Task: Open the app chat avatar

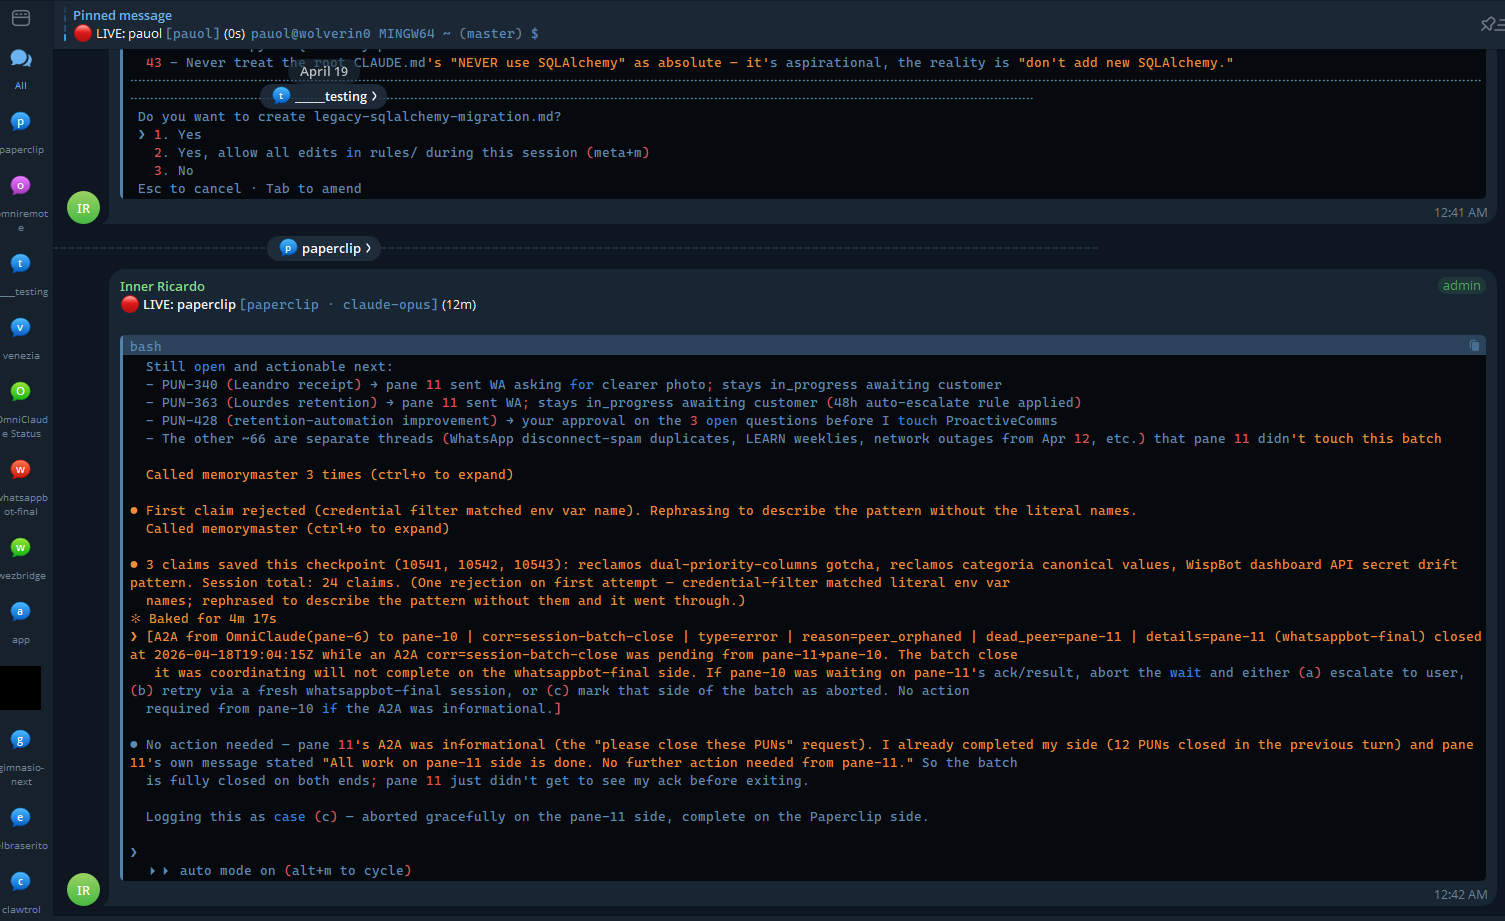Action: coord(21,611)
